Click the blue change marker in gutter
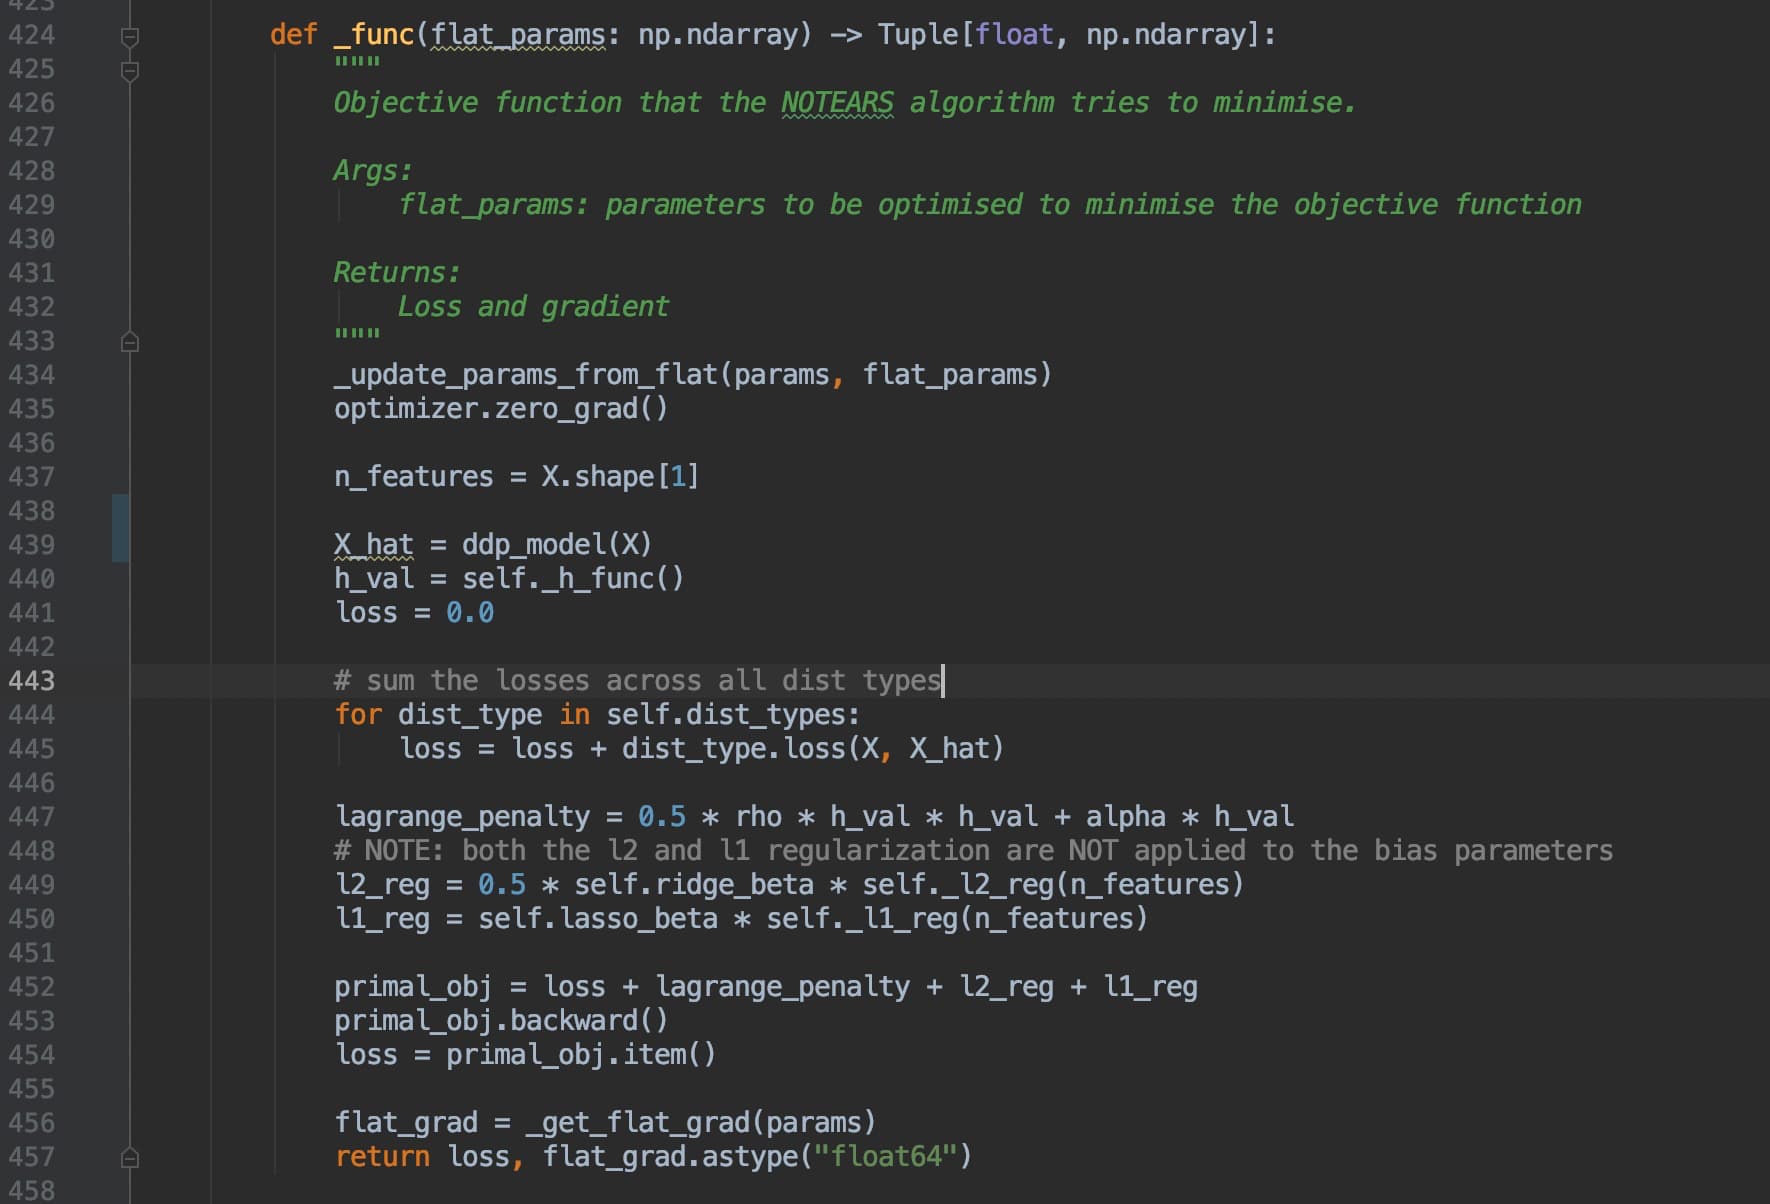This screenshot has height=1204, width=1770. 120,528
